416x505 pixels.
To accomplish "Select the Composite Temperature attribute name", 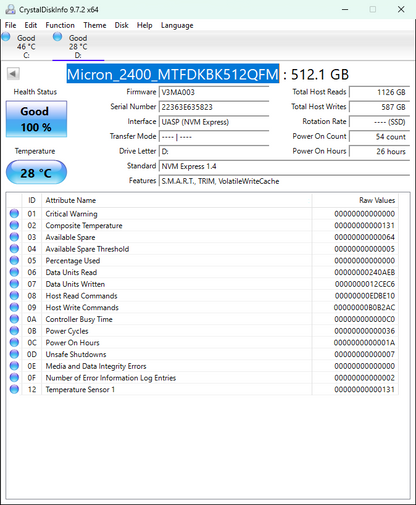I will pos(84,225).
